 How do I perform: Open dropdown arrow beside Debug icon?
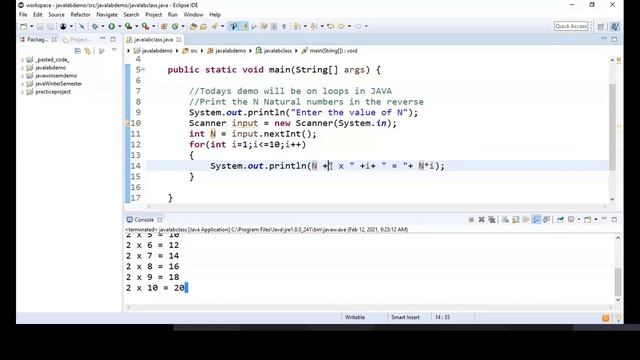click(102, 27)
